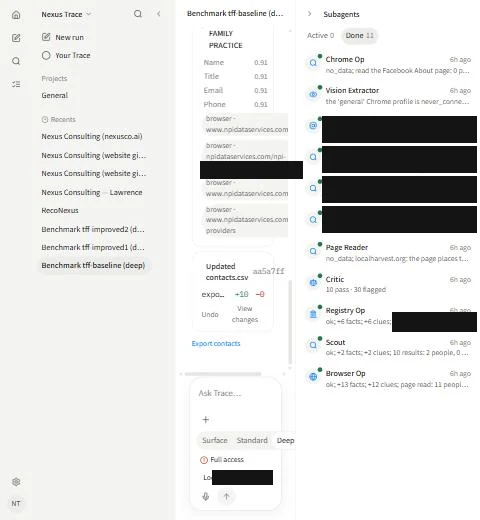
Task: Click the microphone voice input icon
Action: (x=206, y=496)
